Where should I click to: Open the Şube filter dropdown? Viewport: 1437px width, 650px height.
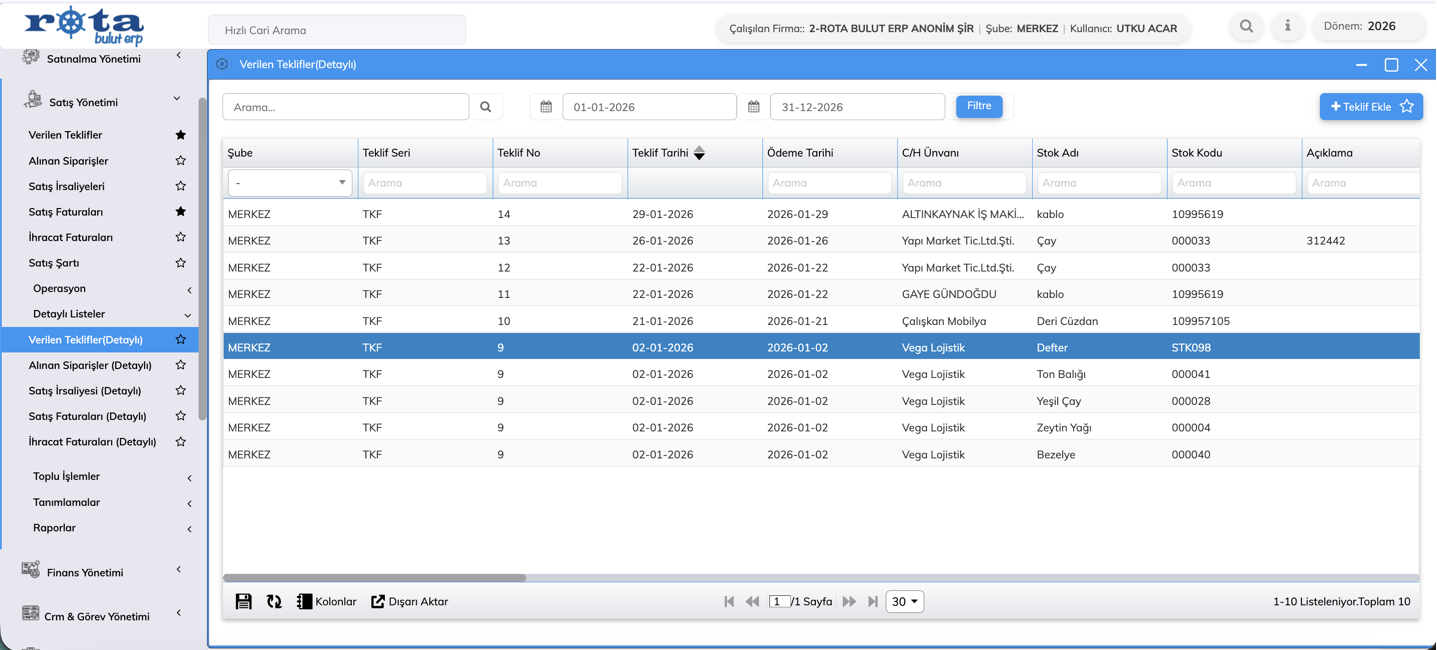(289, 183)
